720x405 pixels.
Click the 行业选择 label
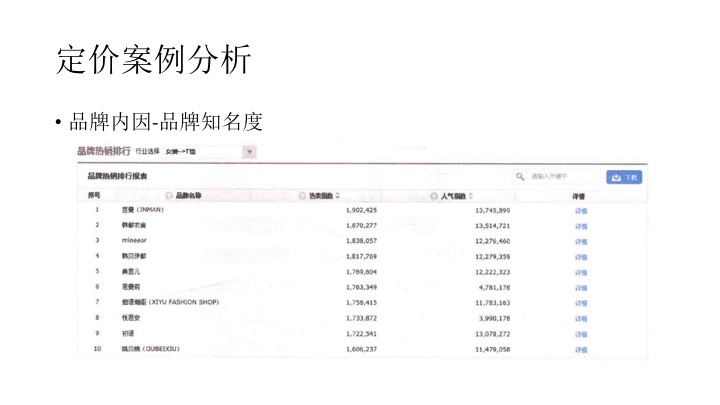(147, 151)
